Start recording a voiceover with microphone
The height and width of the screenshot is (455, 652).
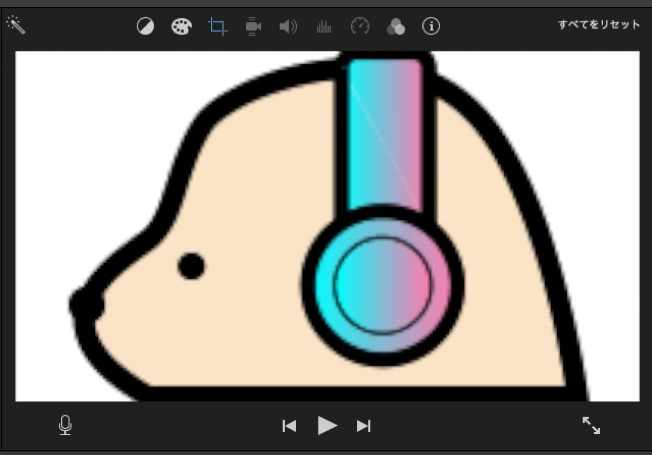(x=65, y=425)
